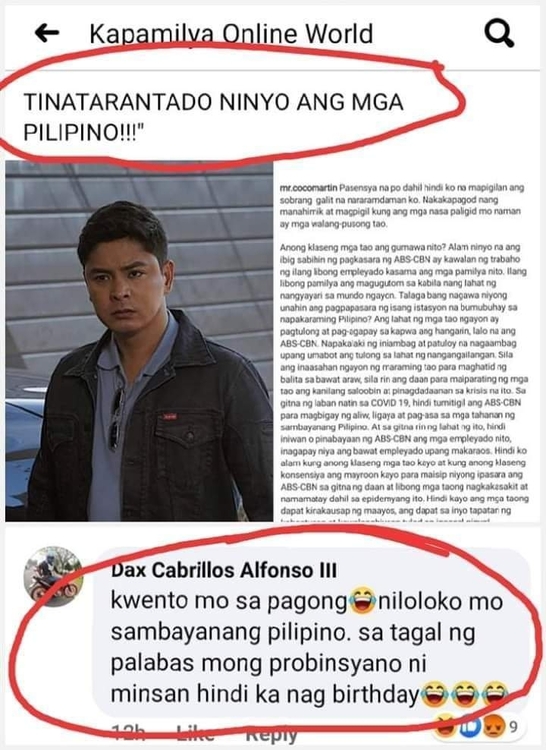Click the first laughing emoji after 'birthday'

[x=434, y=695]
